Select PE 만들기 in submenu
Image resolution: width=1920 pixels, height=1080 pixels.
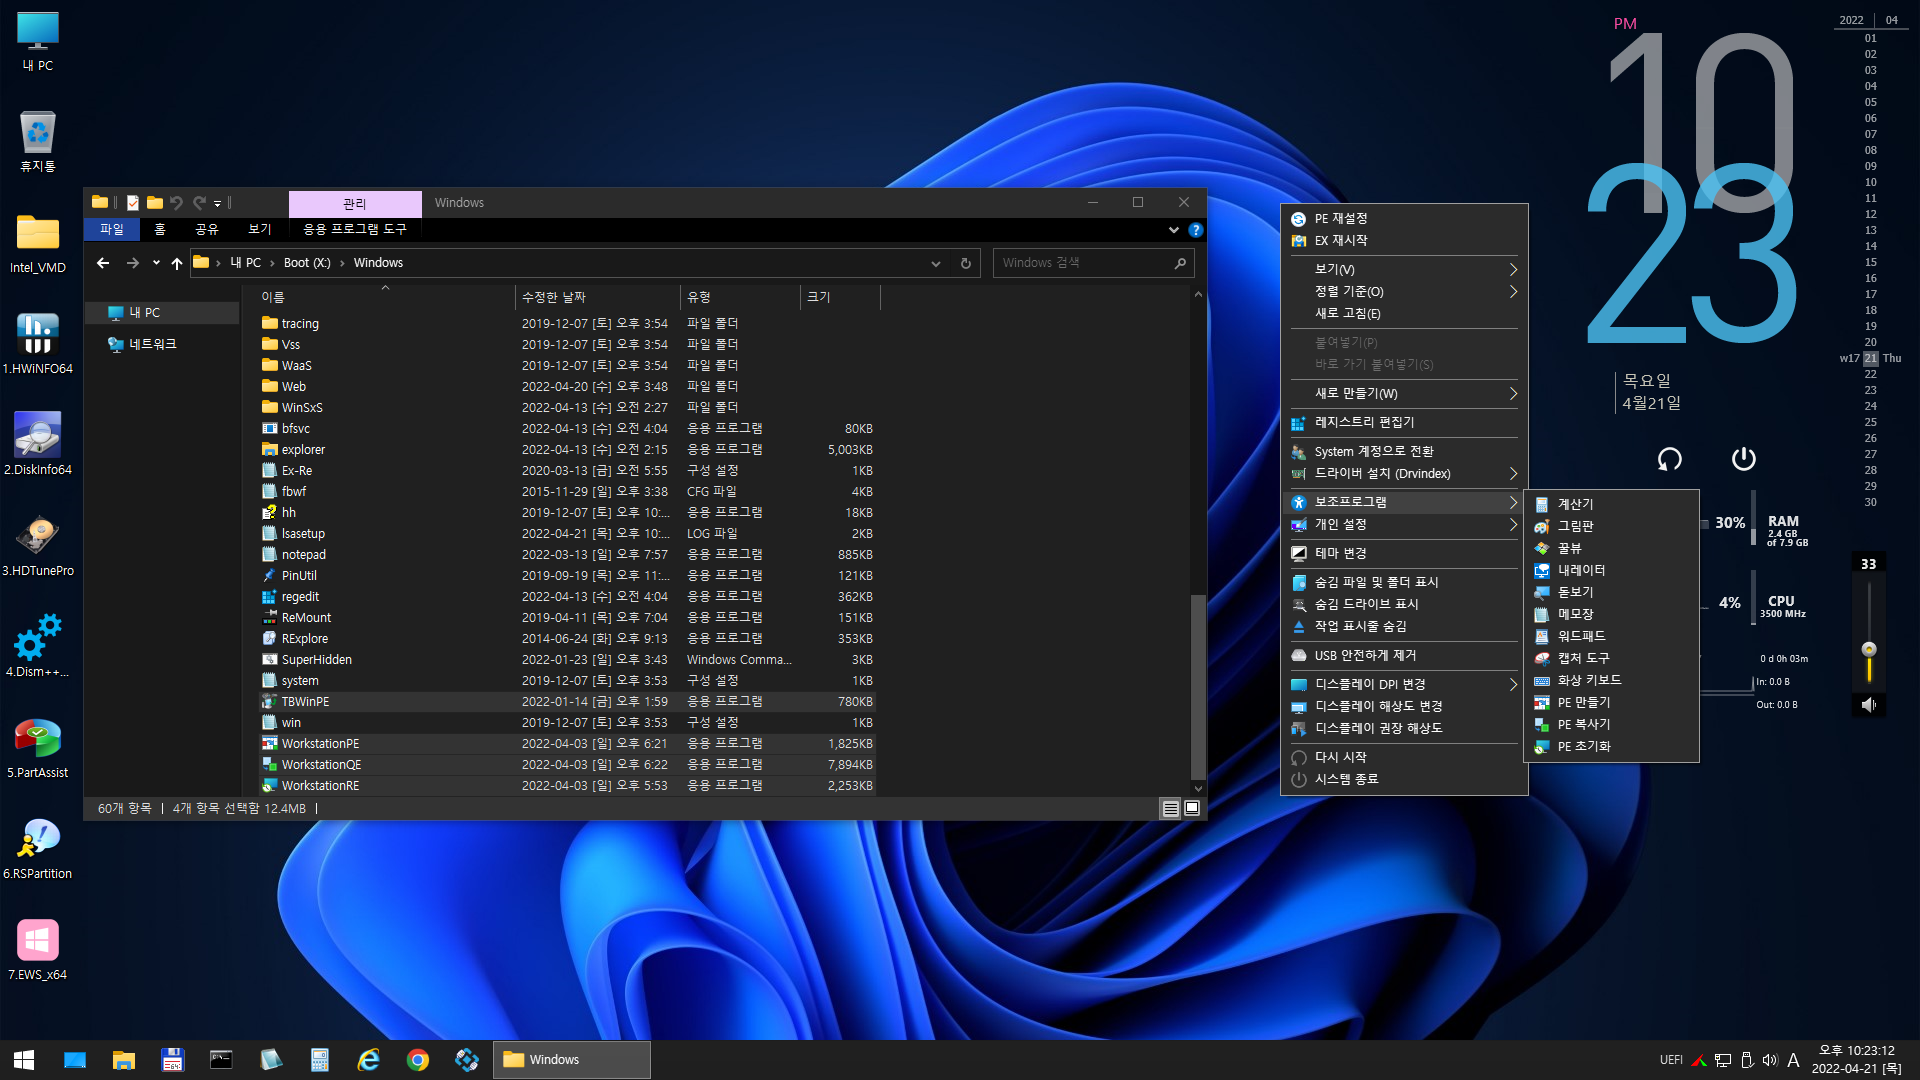tap(1611, 702)
